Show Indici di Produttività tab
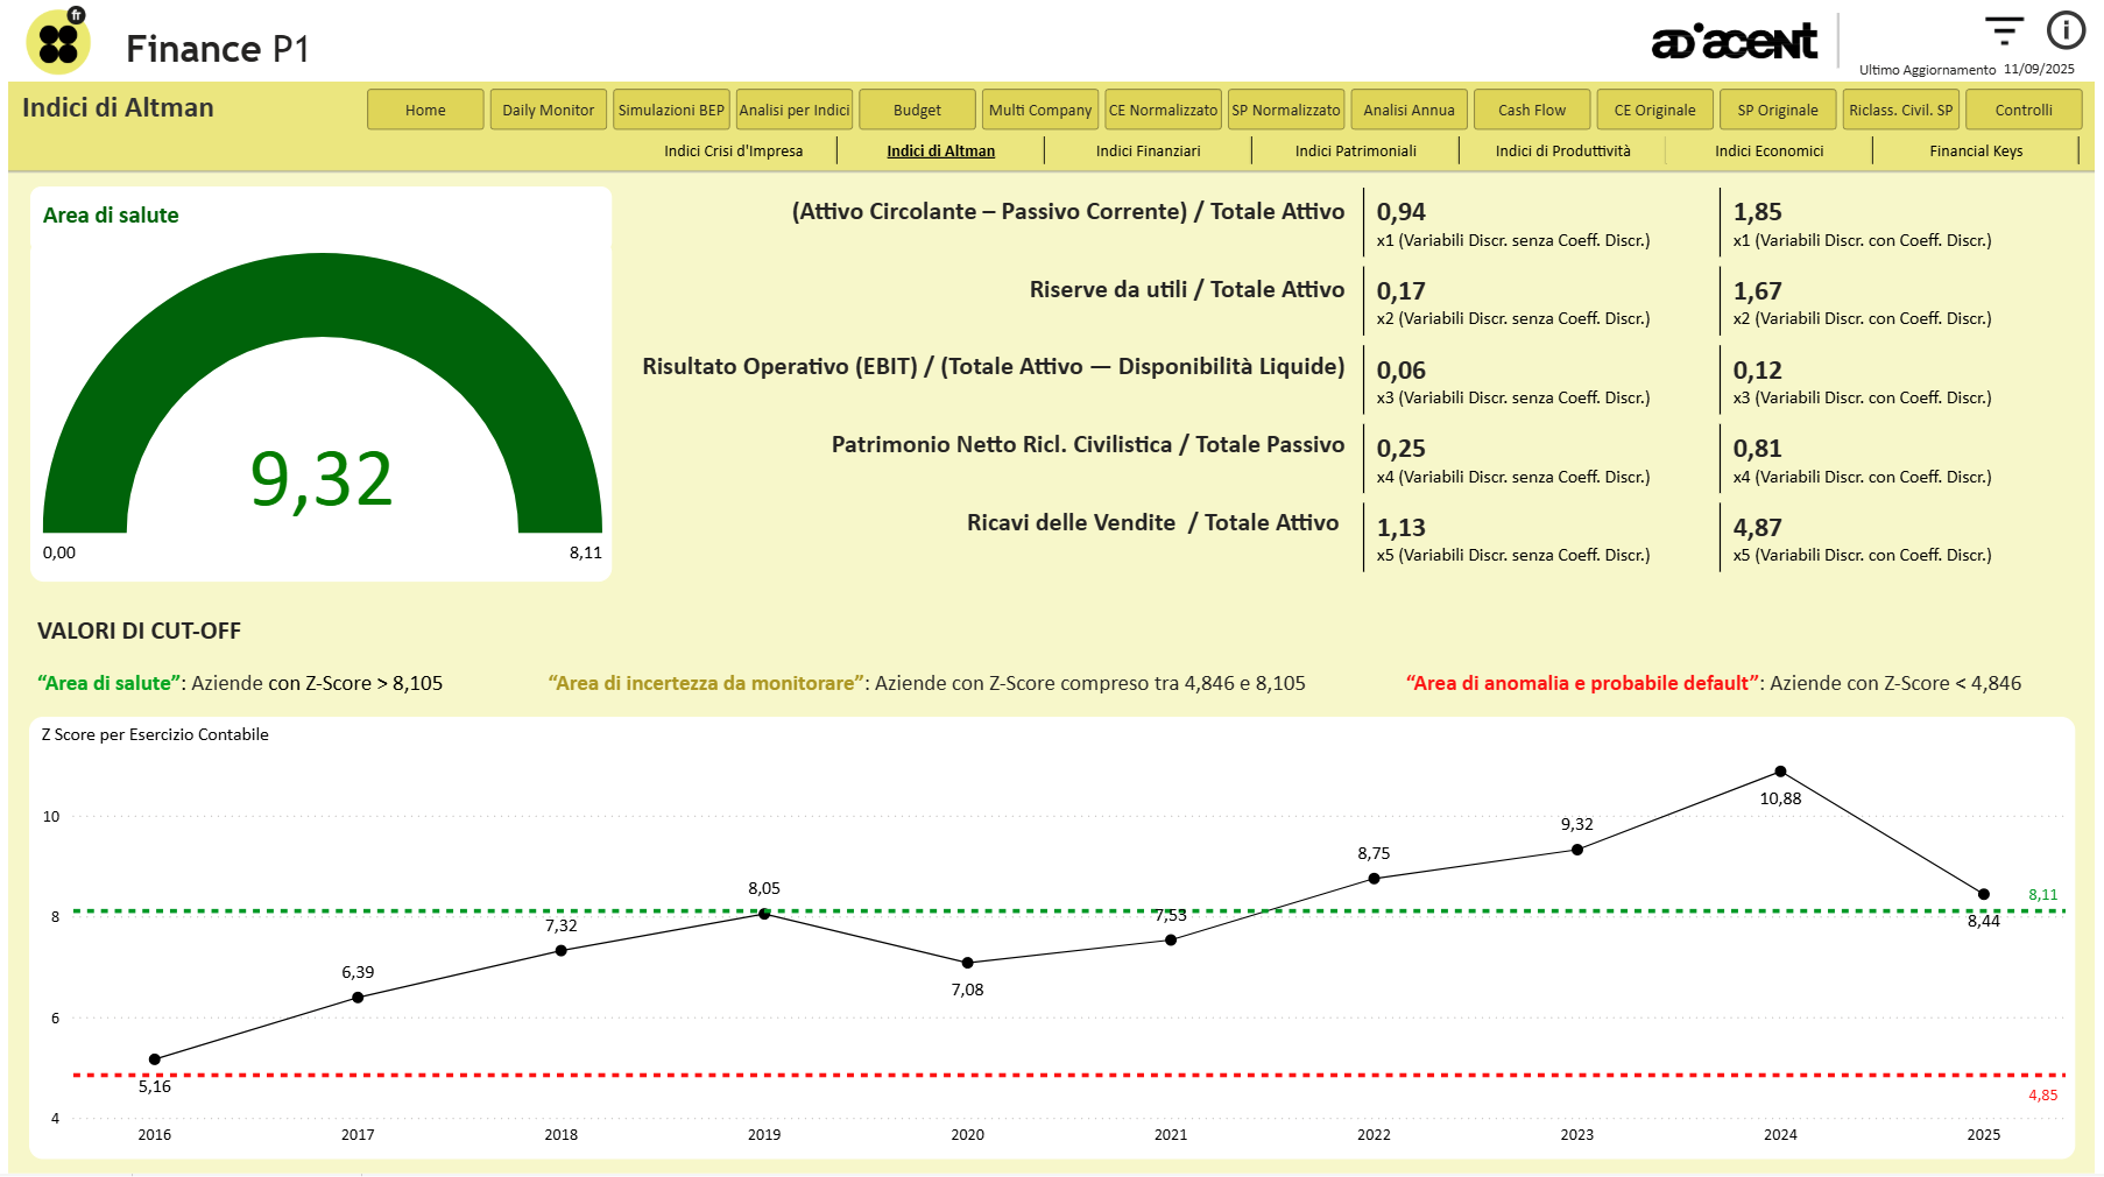Viewport: 2104px width, 1177px height. tap(1562, 151)
